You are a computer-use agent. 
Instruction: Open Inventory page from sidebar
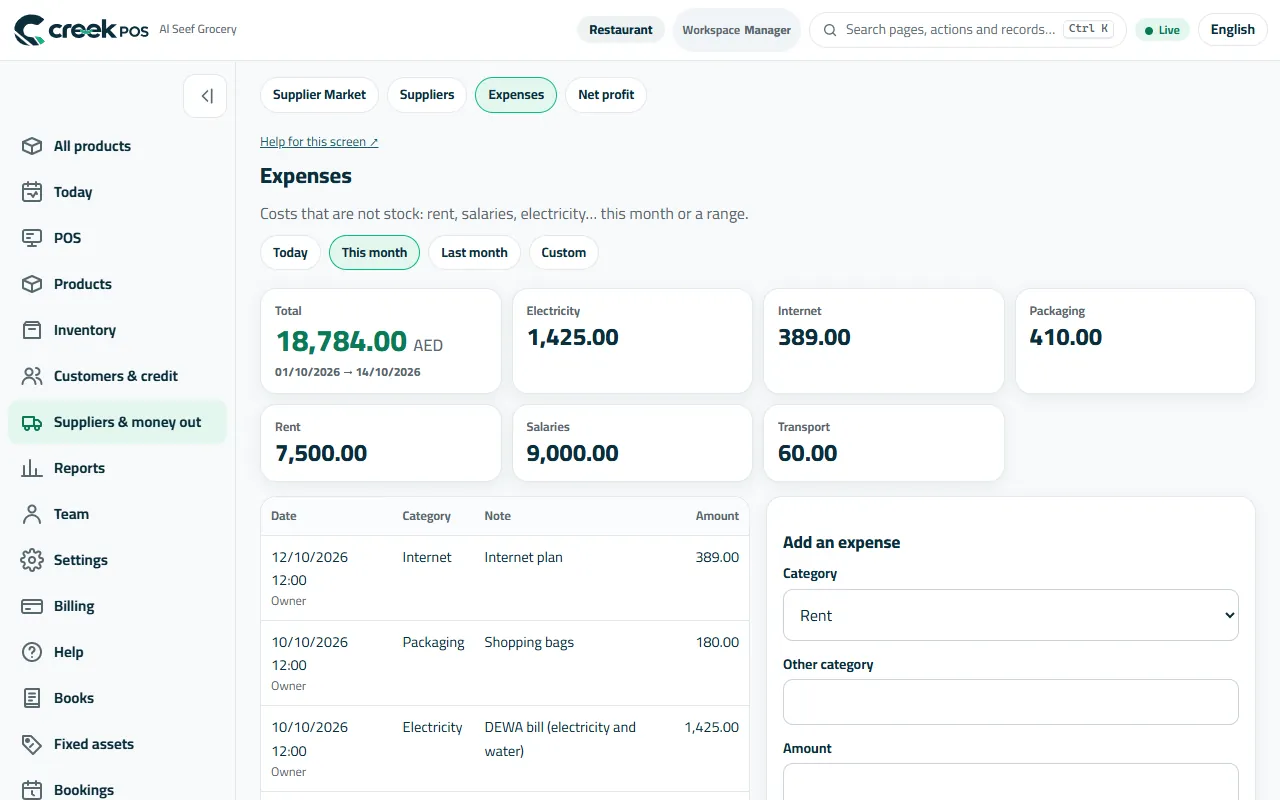point(117,330)
